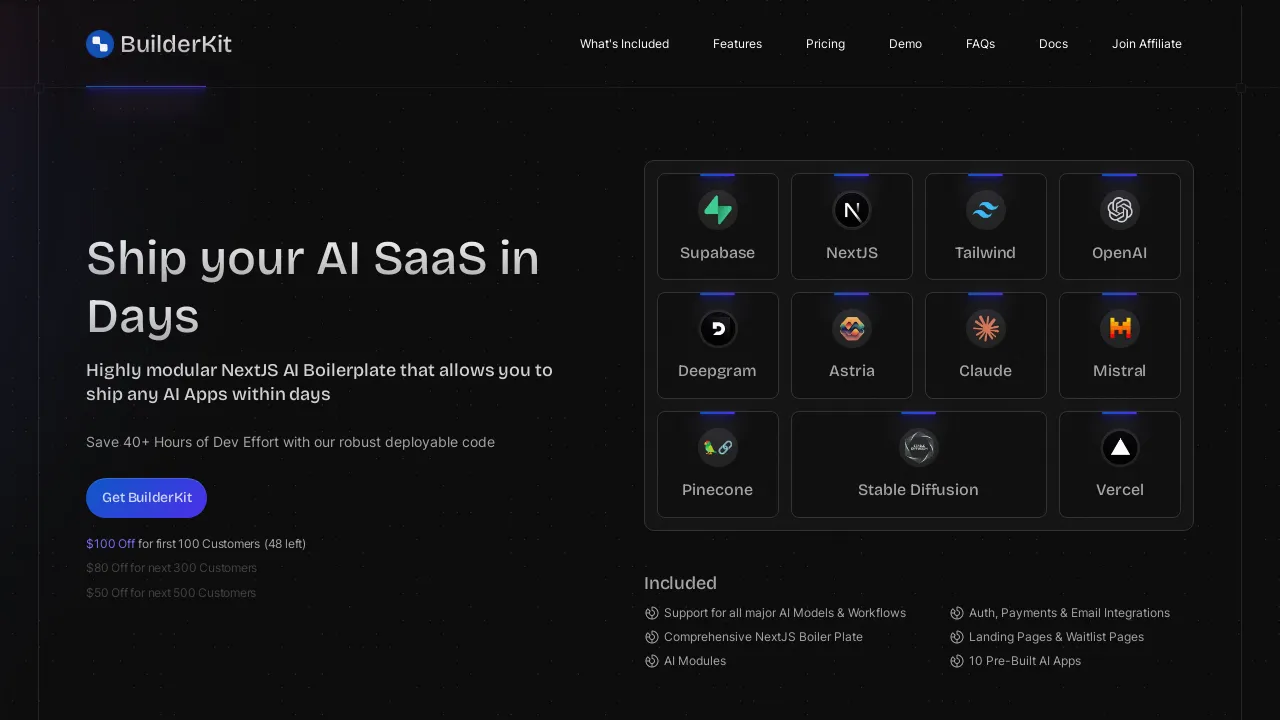
Task: Click the Pinecone parrot-chain icon
Action: 718,447
